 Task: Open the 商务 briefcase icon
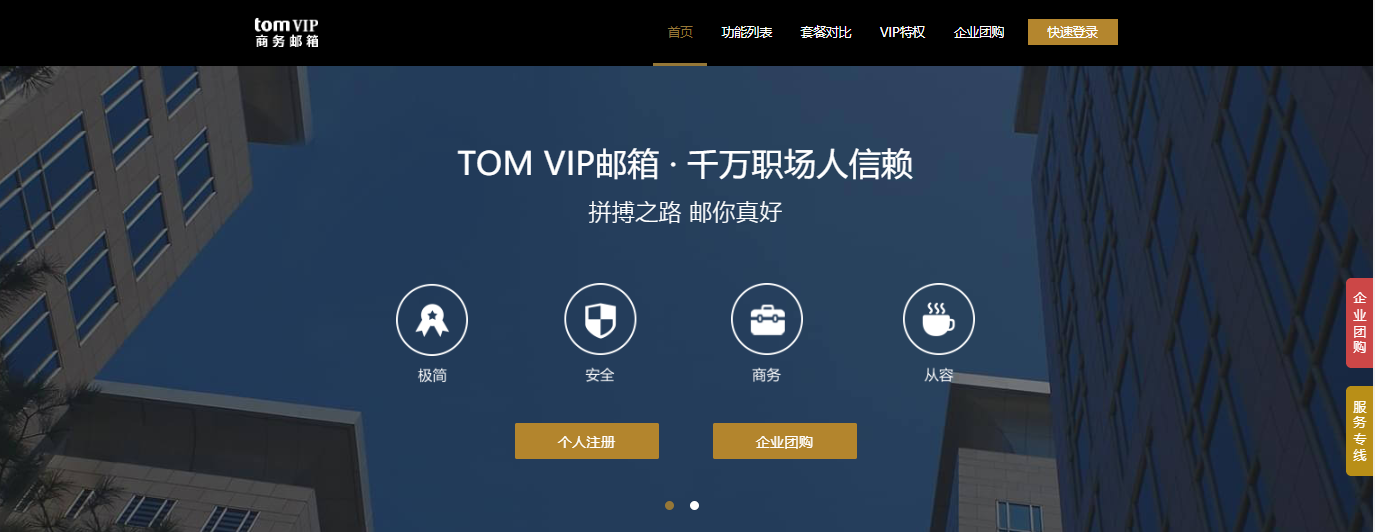coord(767,320)
